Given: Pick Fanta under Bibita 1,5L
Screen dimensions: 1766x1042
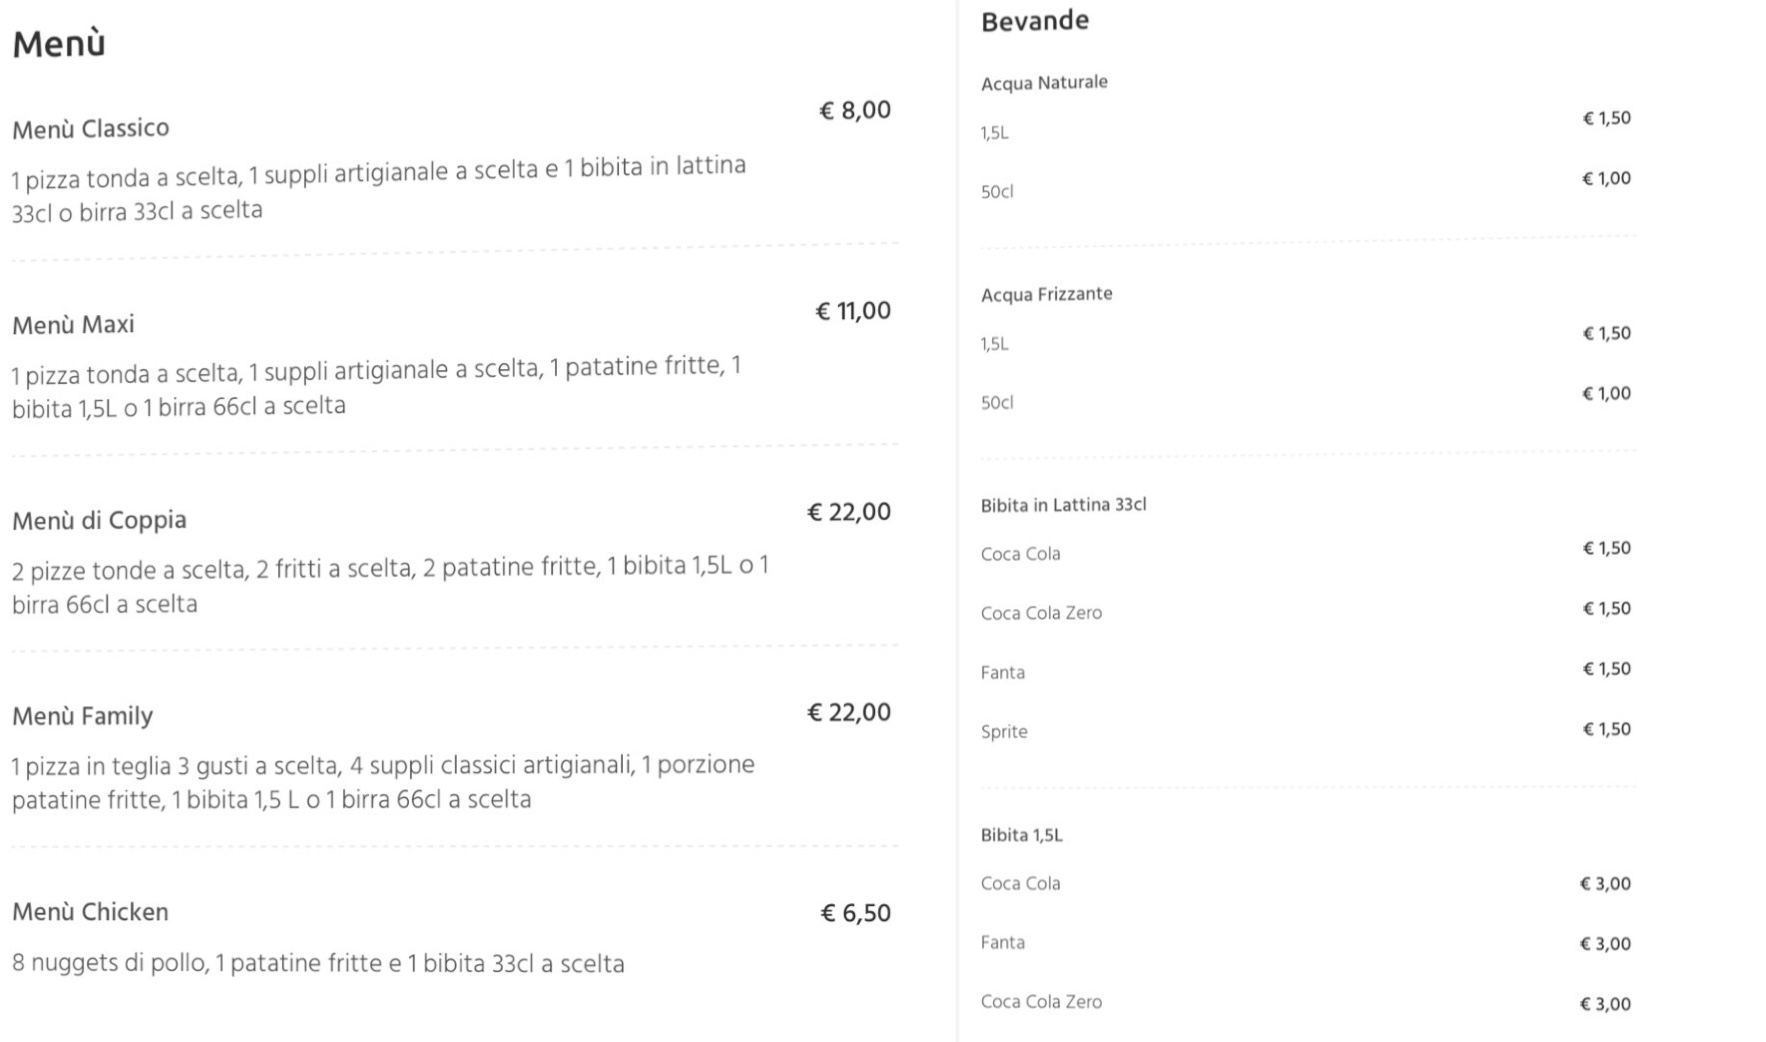Looking at the screenshot, I should [1003, 943].
